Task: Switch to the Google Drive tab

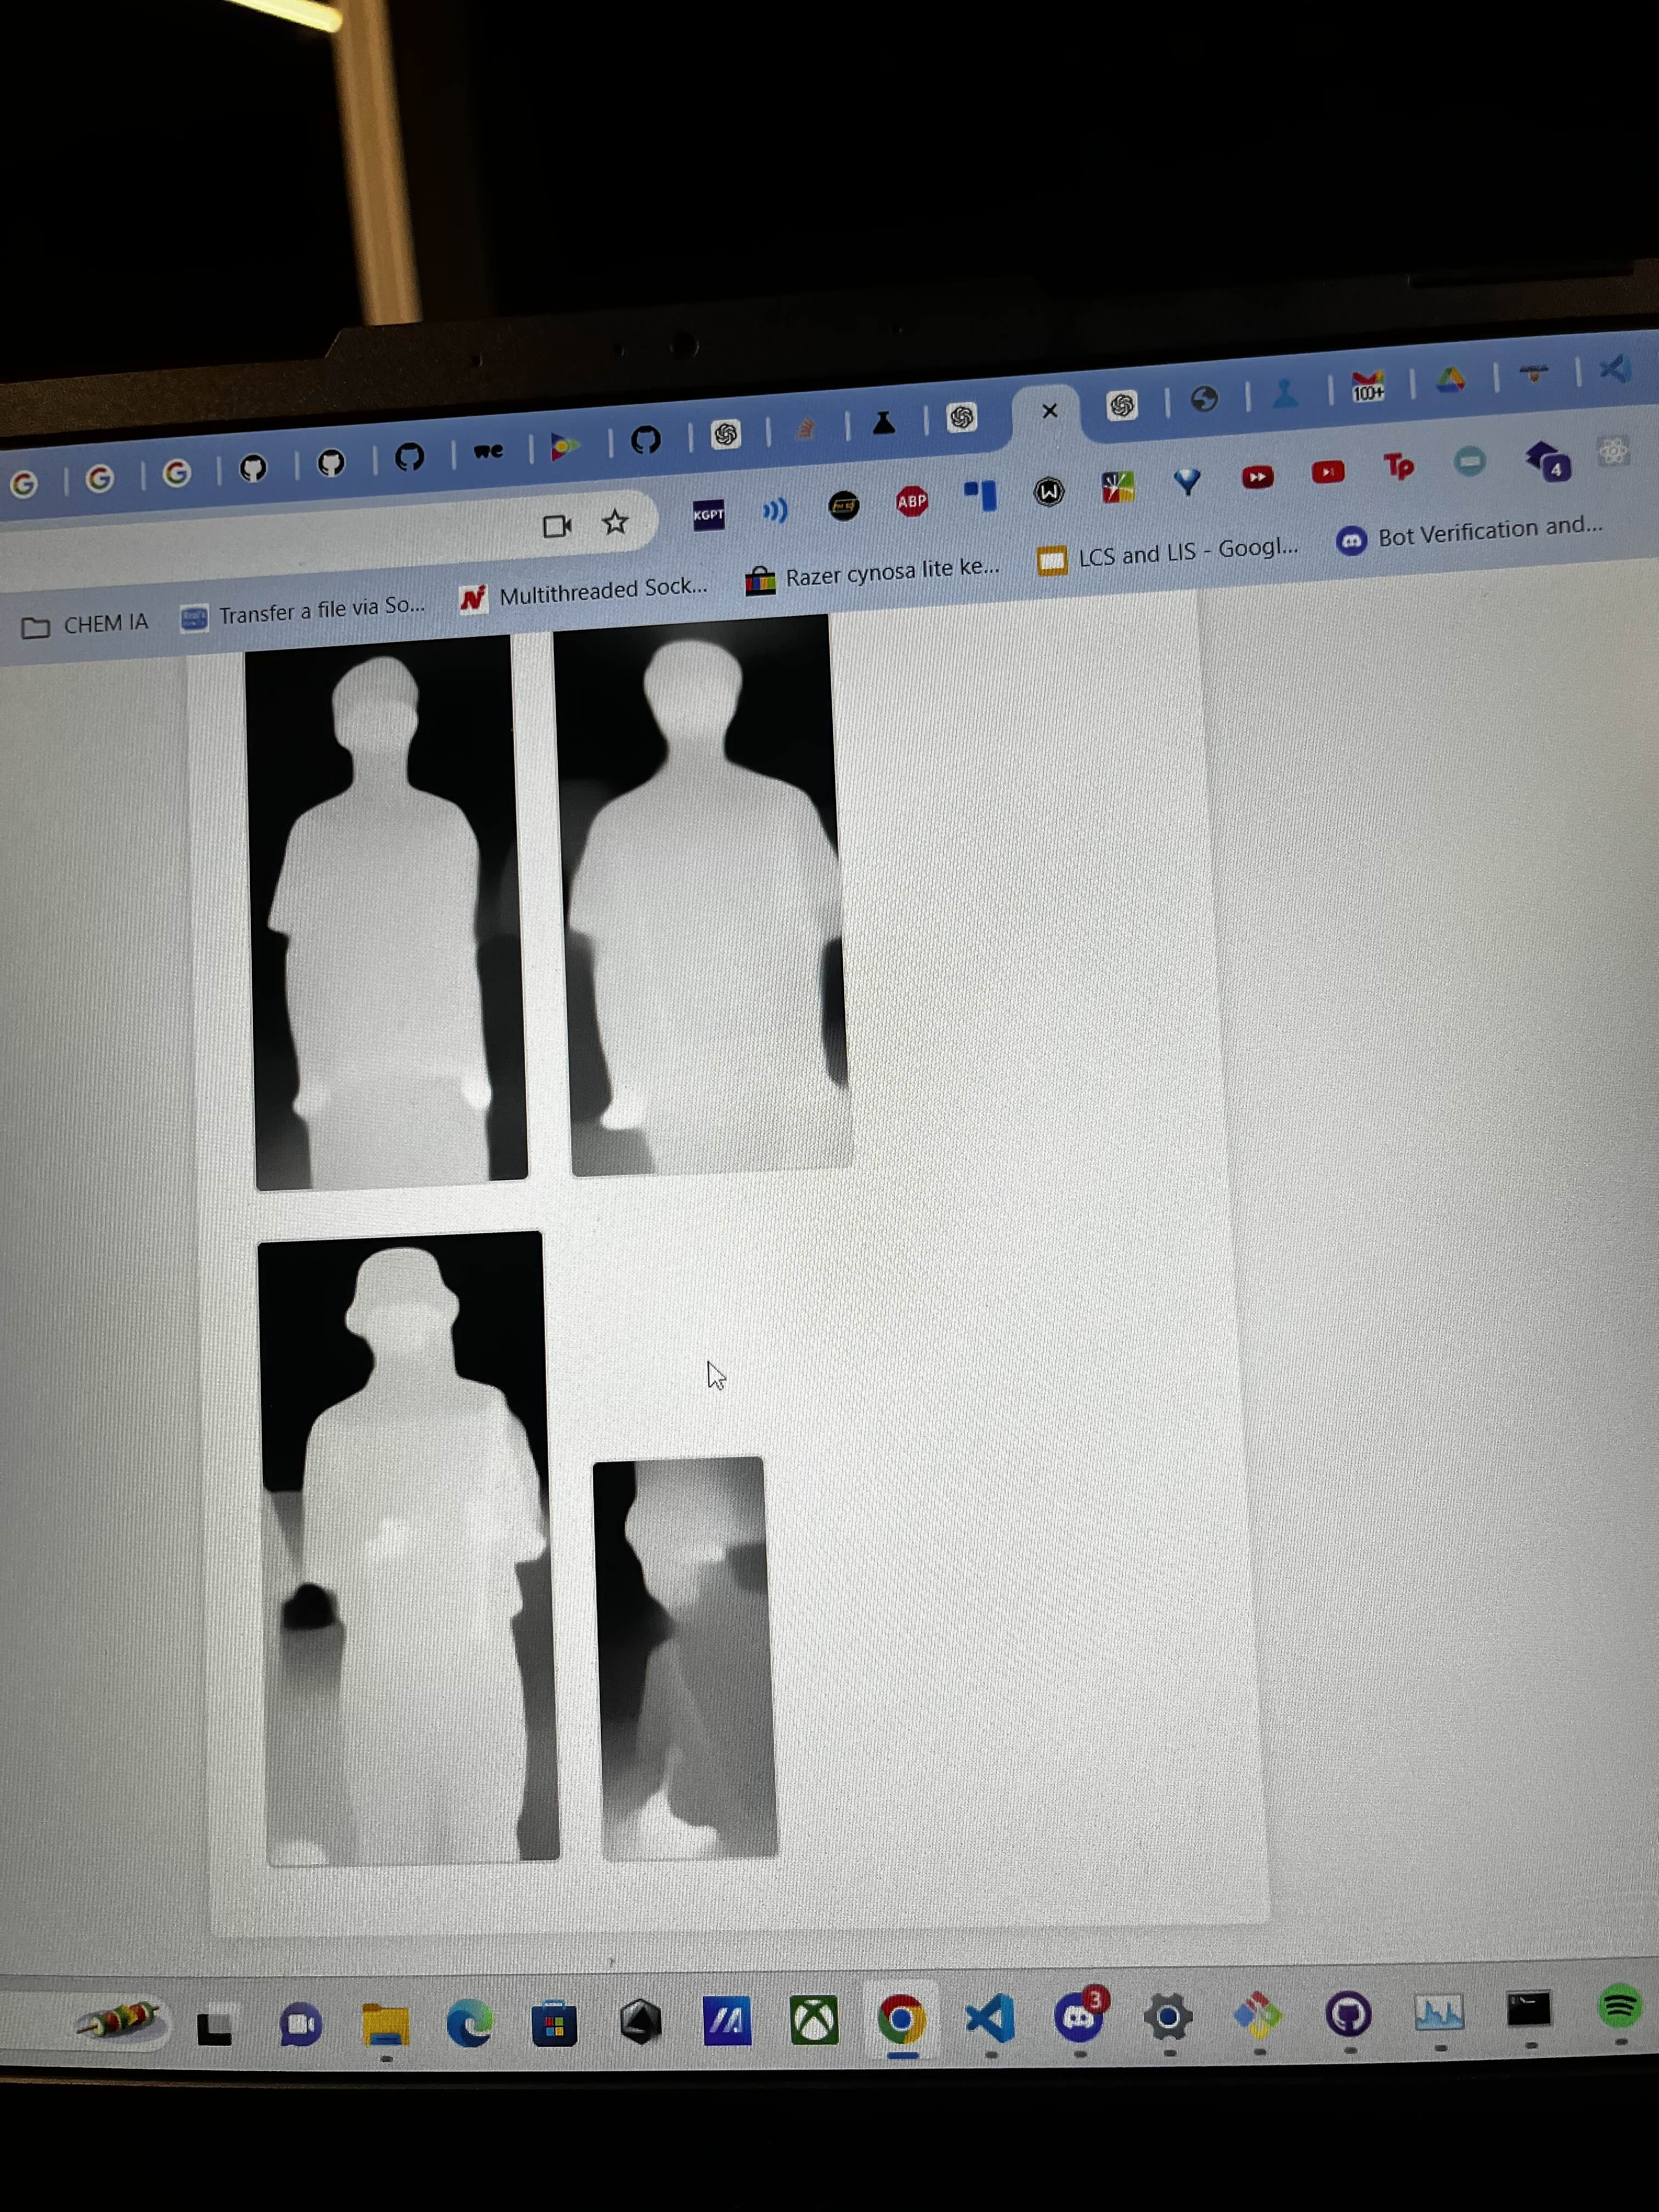Action: click(1451, 380)
